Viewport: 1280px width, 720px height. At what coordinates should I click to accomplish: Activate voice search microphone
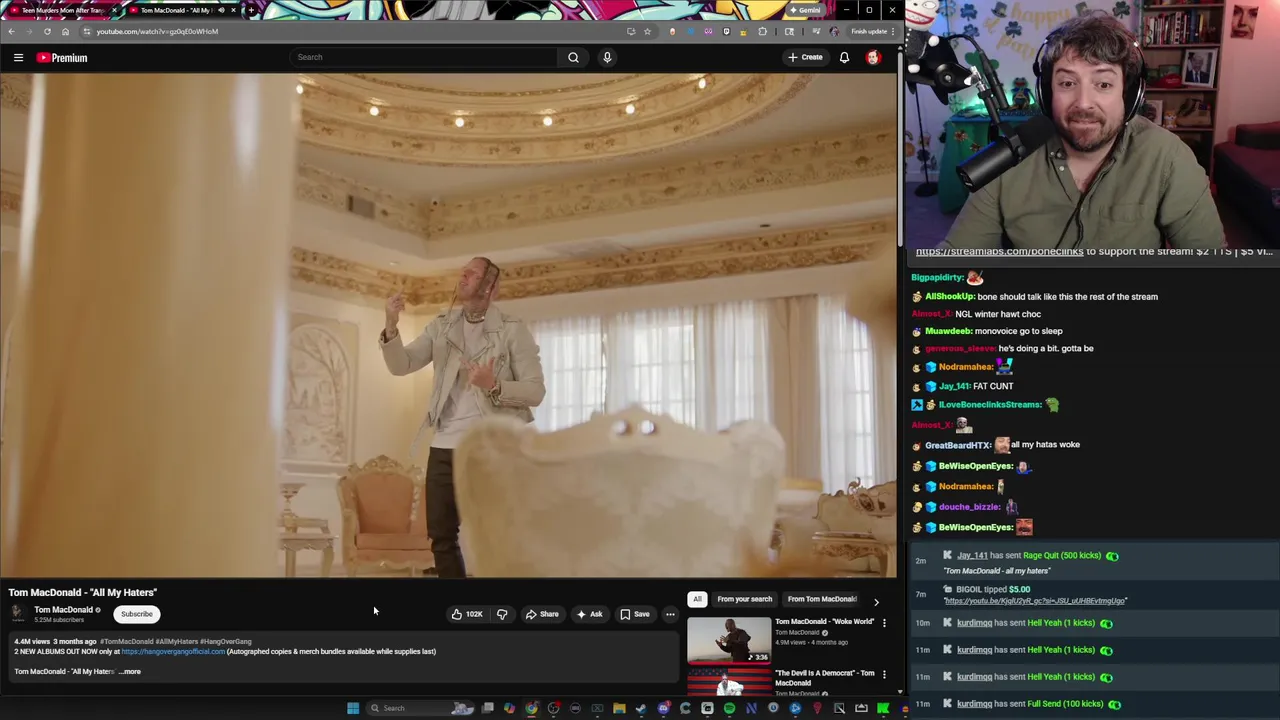coord(607,57)
